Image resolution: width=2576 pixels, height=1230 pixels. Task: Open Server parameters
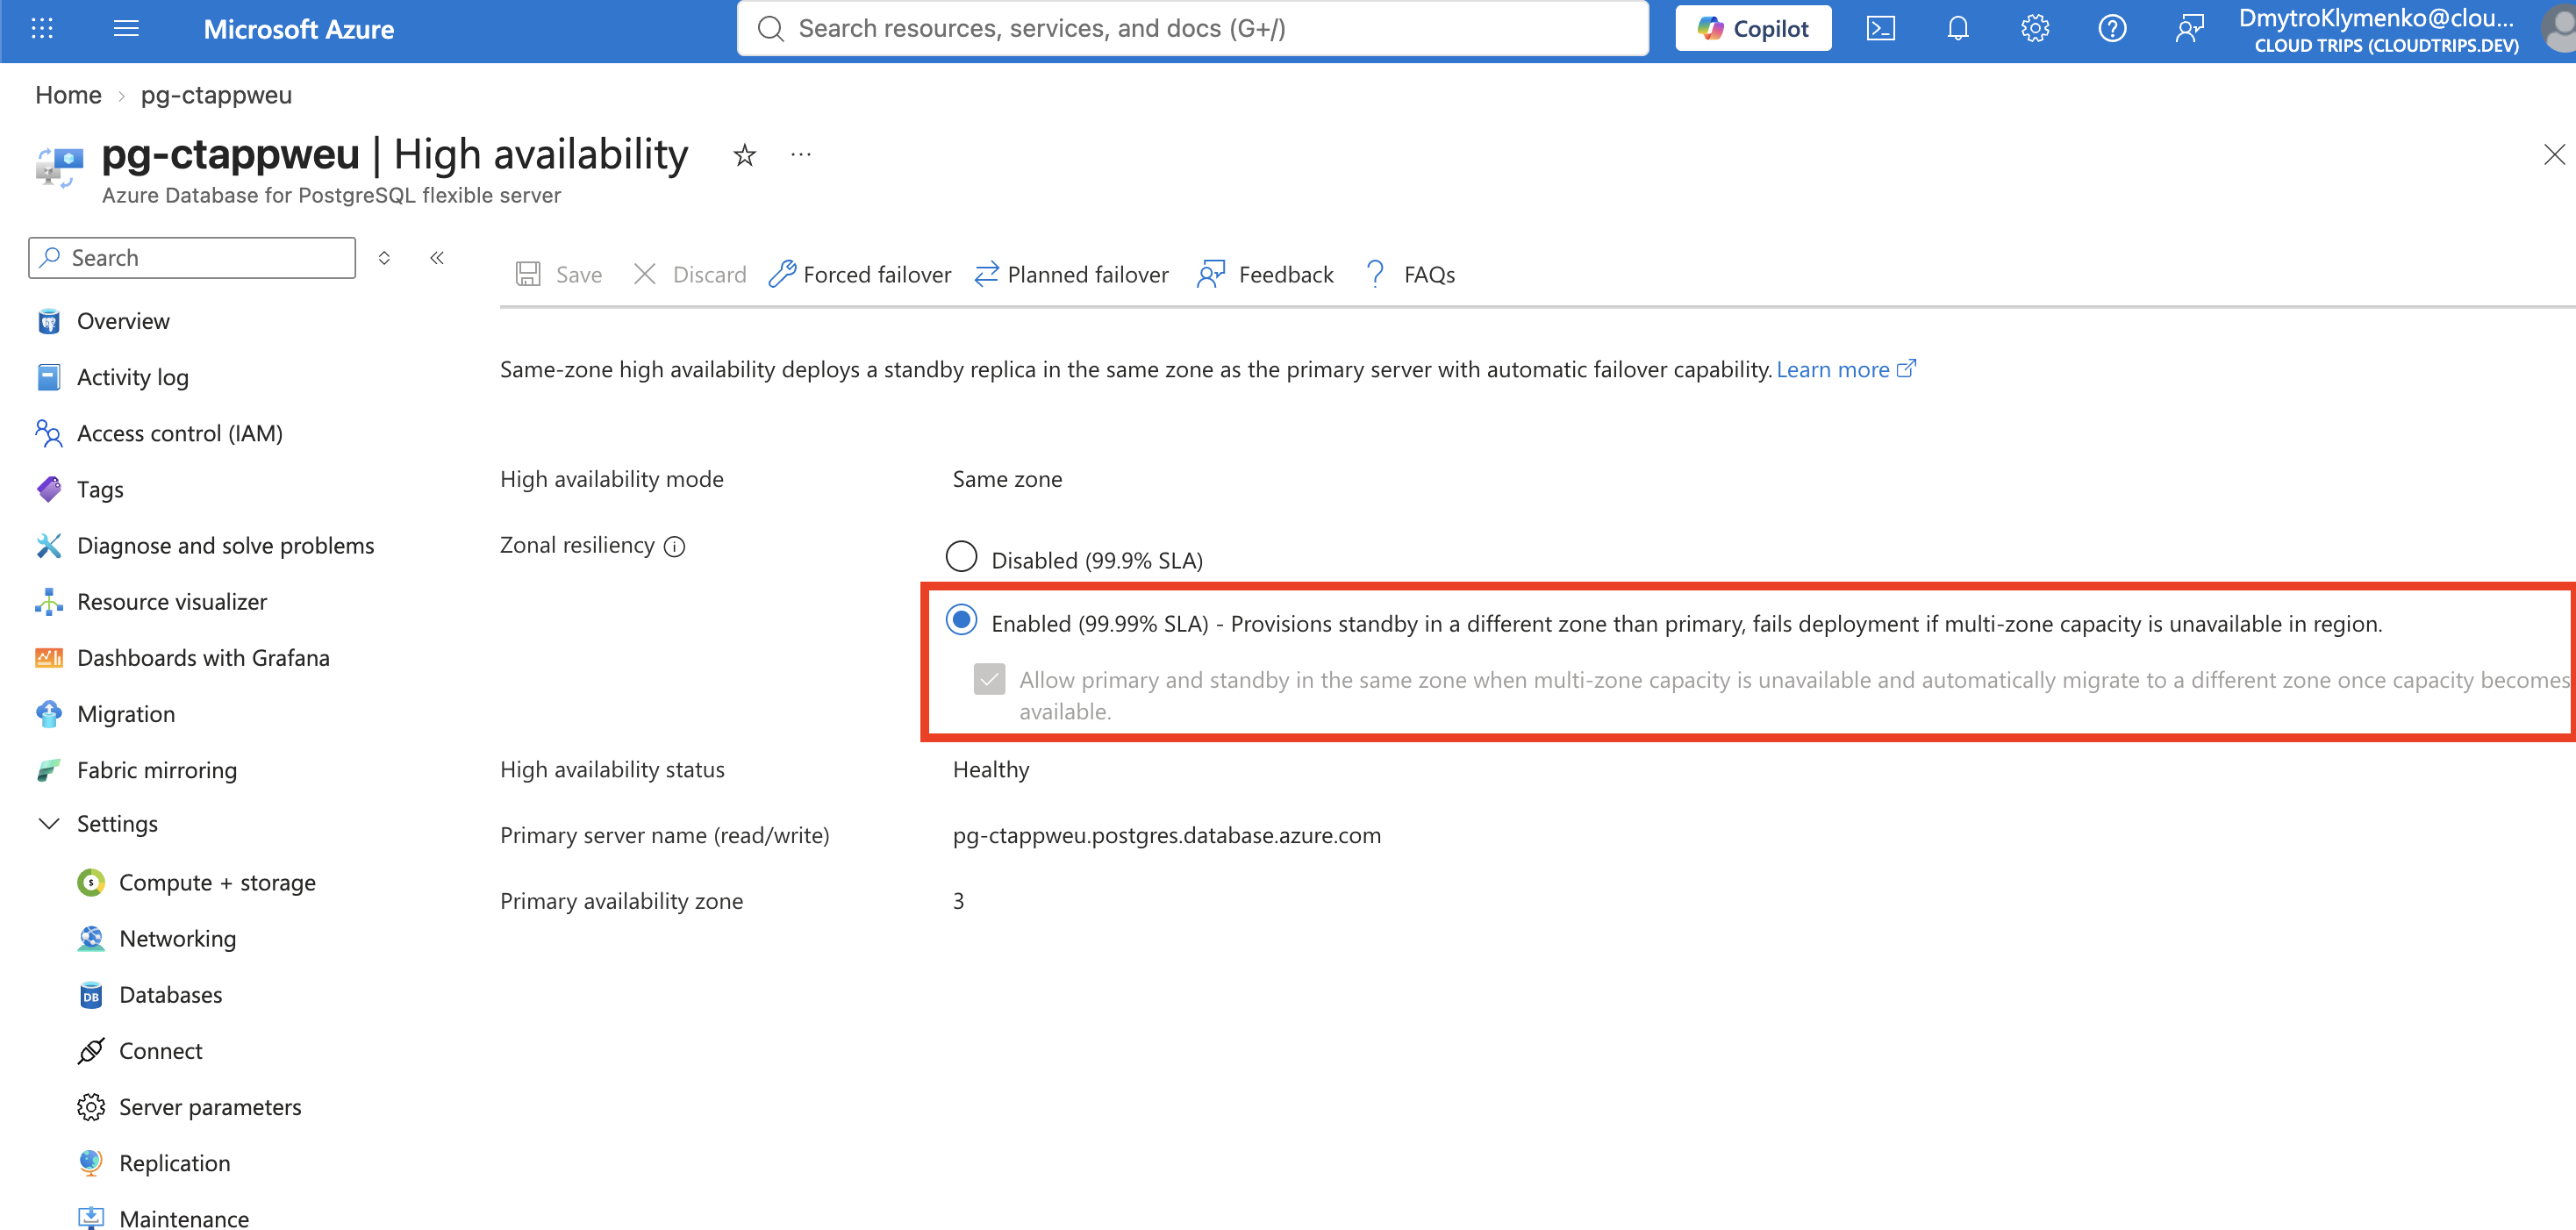[210, 1107]
